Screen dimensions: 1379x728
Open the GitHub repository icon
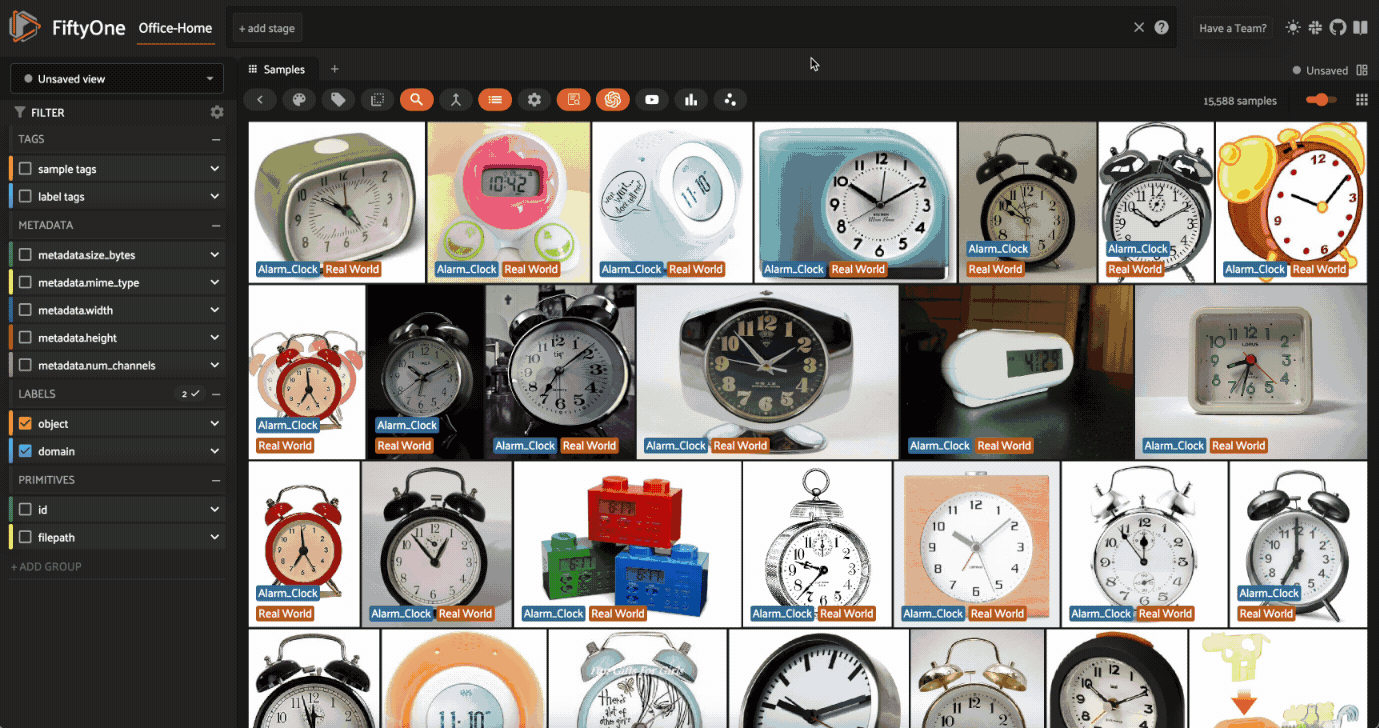(x=1338, y=28)
